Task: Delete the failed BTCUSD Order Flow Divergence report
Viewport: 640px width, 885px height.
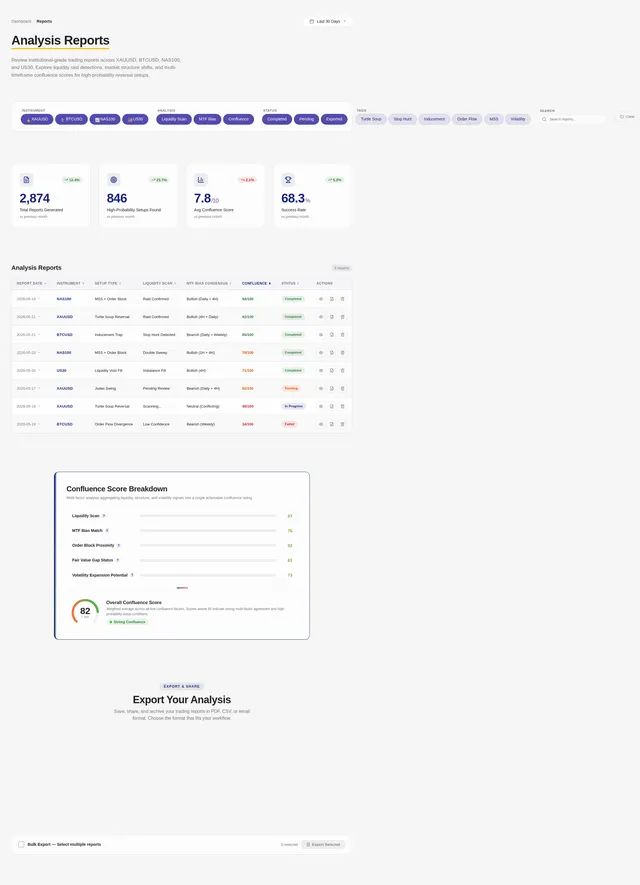Action: coord(343,424)
